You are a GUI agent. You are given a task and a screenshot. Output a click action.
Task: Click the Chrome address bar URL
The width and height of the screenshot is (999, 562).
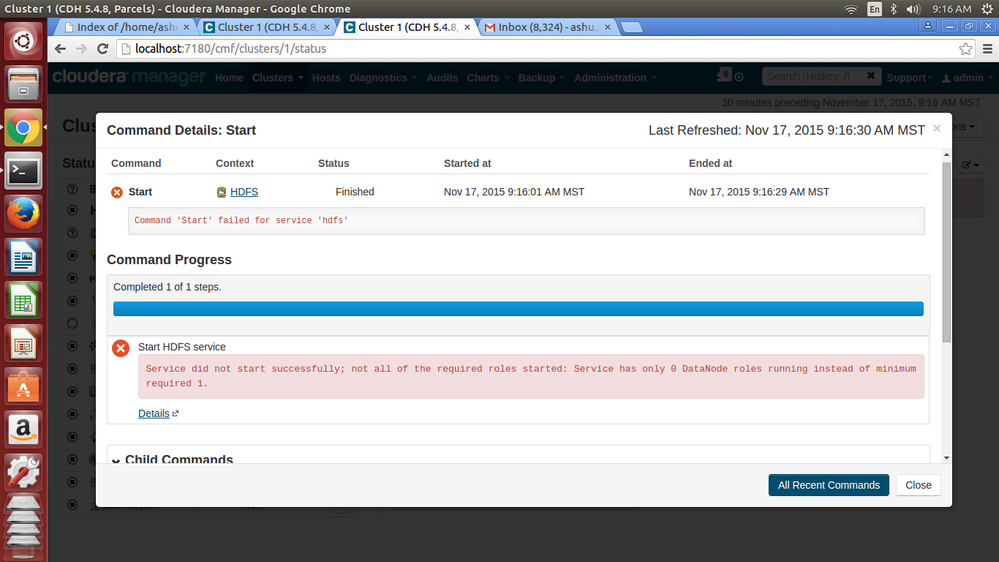pos(231,49)
